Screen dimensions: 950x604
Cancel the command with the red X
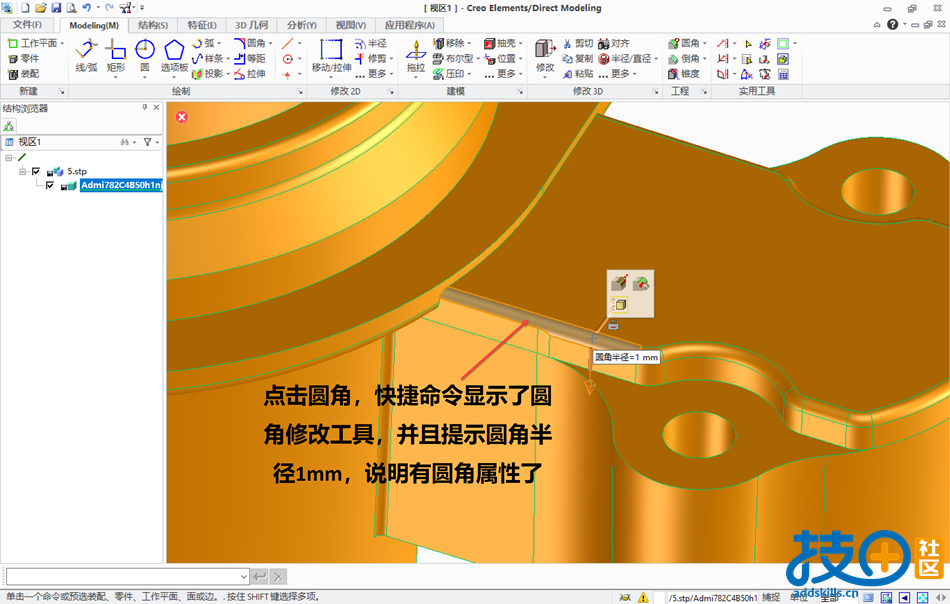(182, 117)
